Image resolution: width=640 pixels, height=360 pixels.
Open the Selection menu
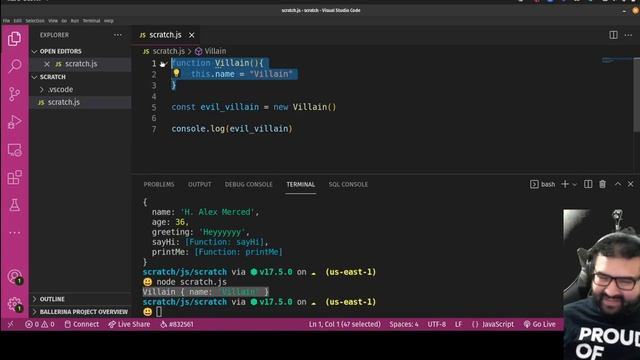click(35, 21)
